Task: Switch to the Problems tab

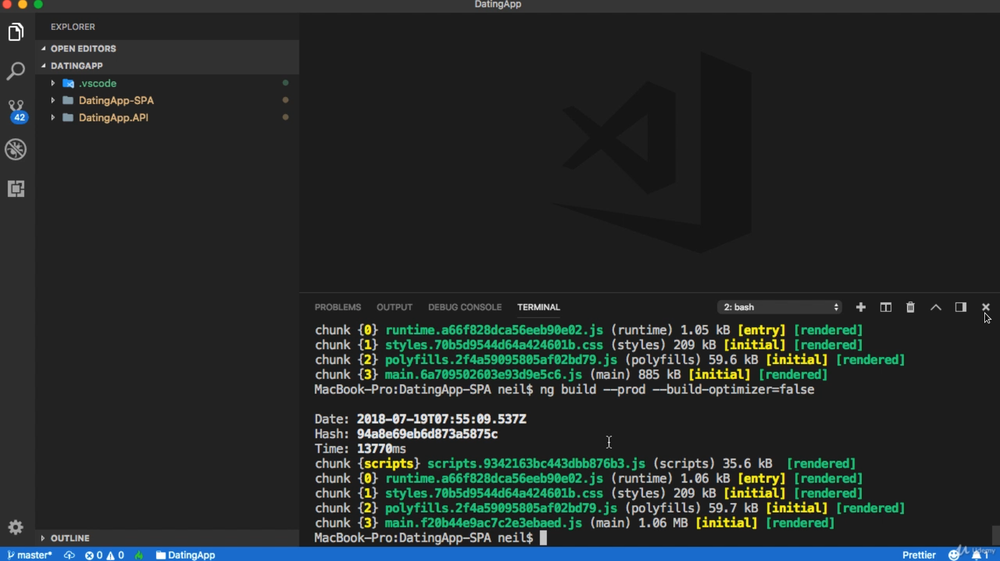Action: point(337,307)
